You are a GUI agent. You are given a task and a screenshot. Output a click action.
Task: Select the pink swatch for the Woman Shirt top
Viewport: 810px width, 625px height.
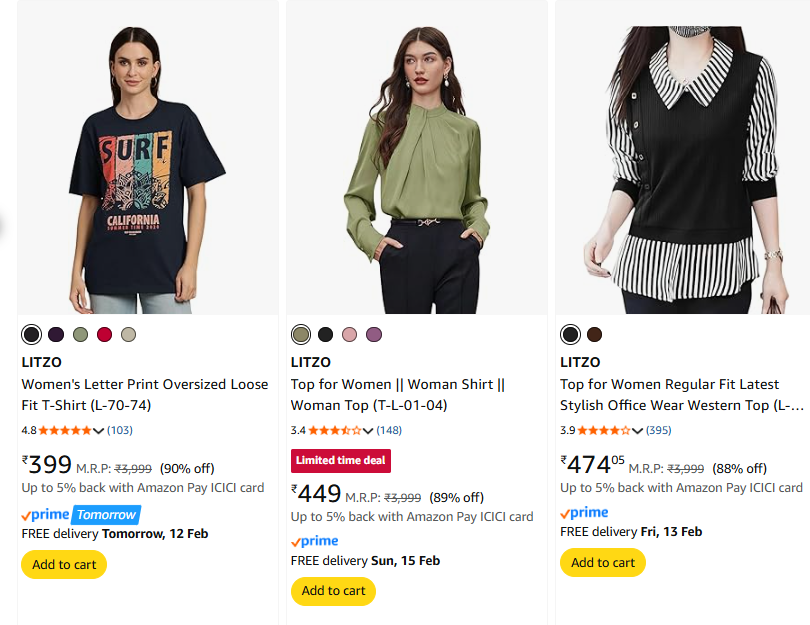coord(349,334)
